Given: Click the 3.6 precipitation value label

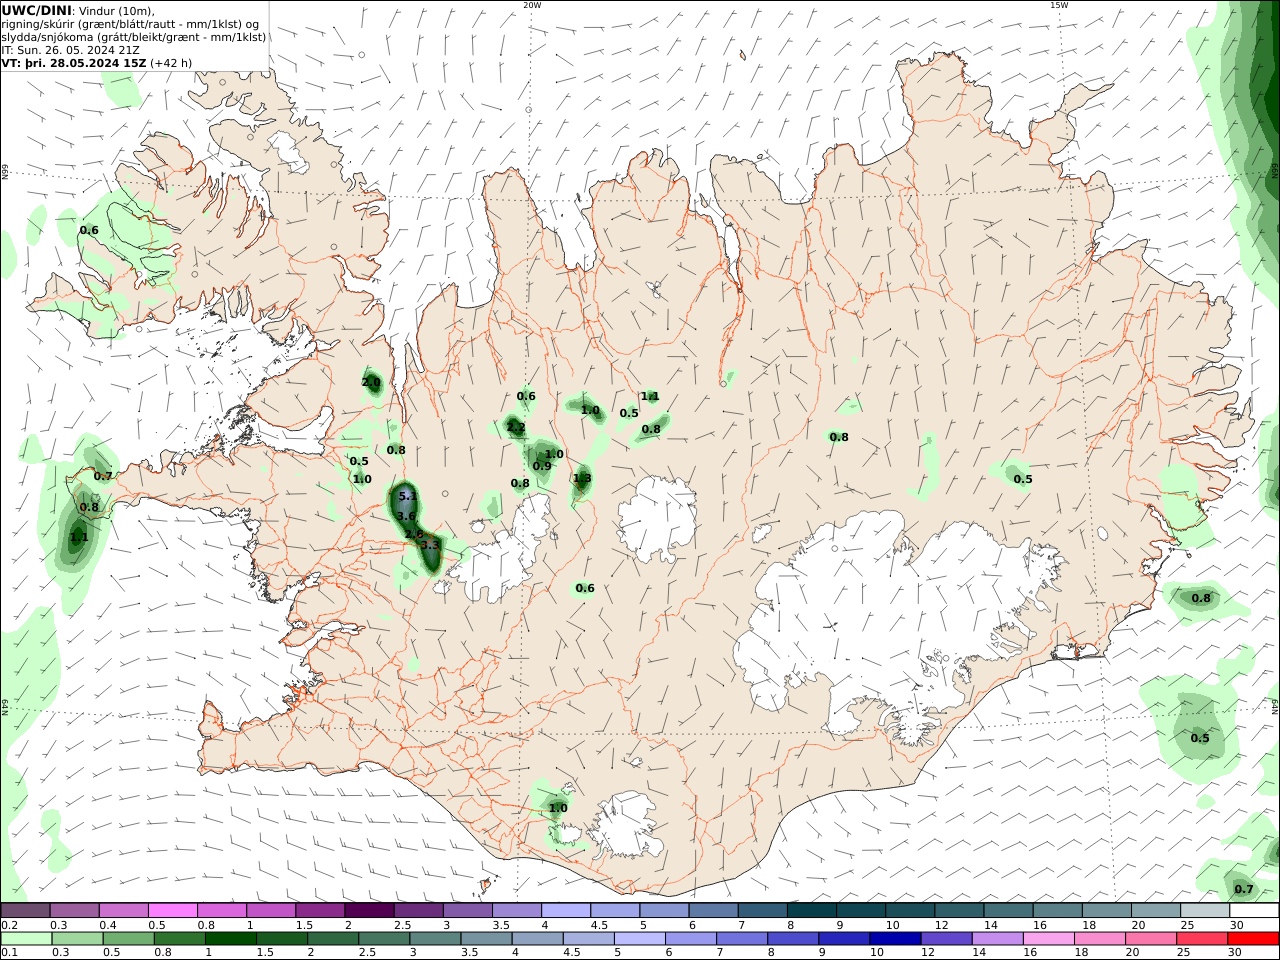Looking at the screenshot, I should [x=407, y=516].
